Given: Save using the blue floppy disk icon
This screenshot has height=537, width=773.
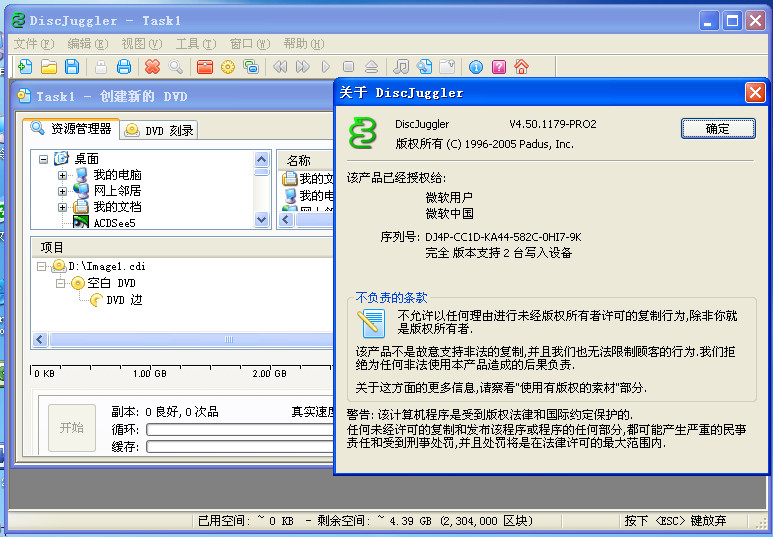Looking at the screenshot, I should 72,67.
